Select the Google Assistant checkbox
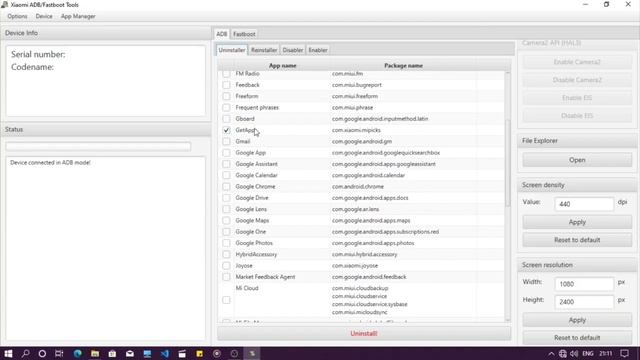Viewport: 640px width, 360px height. point(226,164)
